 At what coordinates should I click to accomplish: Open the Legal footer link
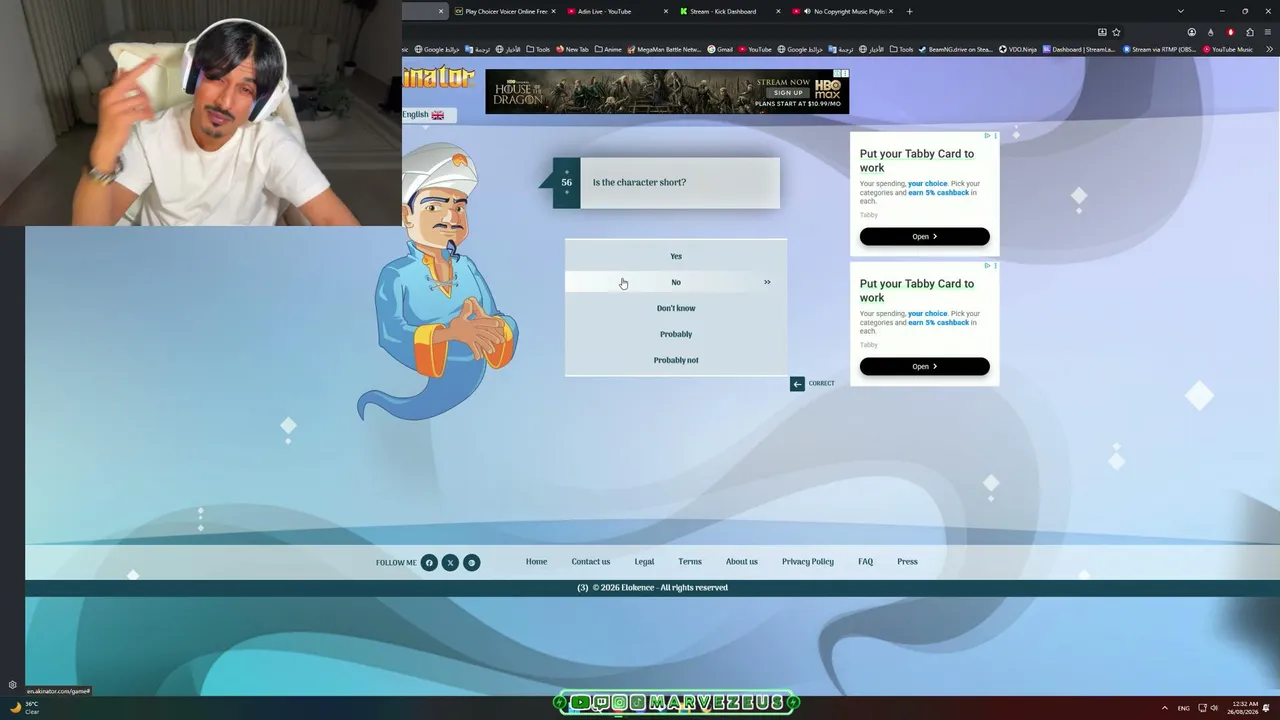[x=644, y=562]
